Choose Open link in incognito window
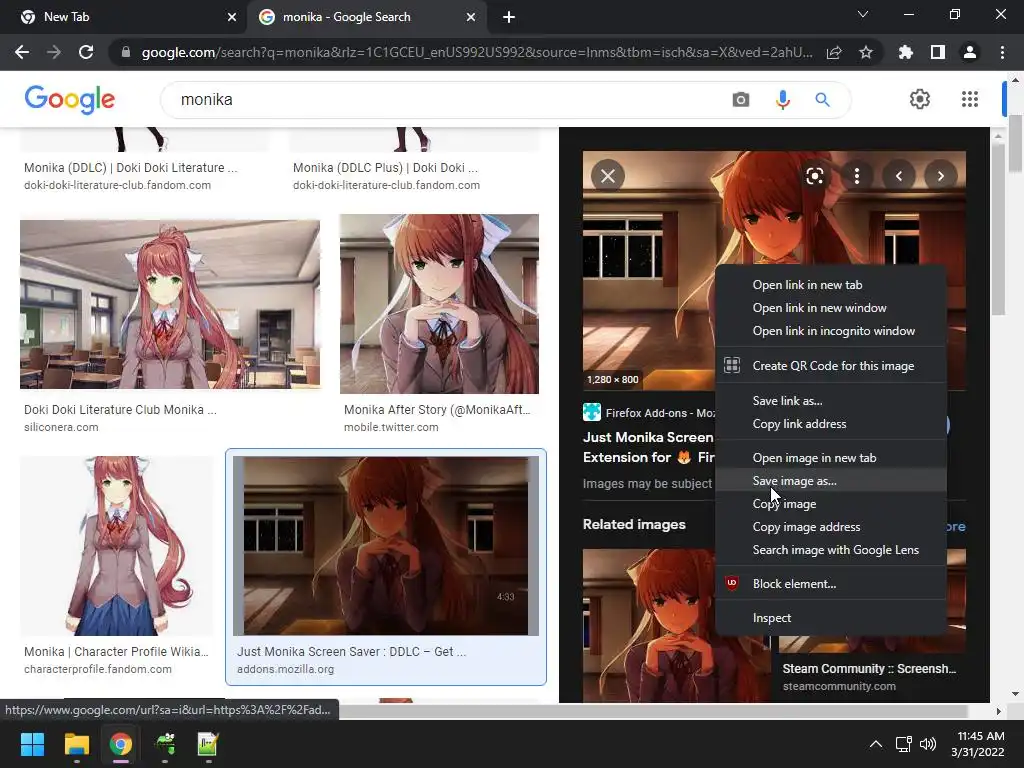 point(831,331)
